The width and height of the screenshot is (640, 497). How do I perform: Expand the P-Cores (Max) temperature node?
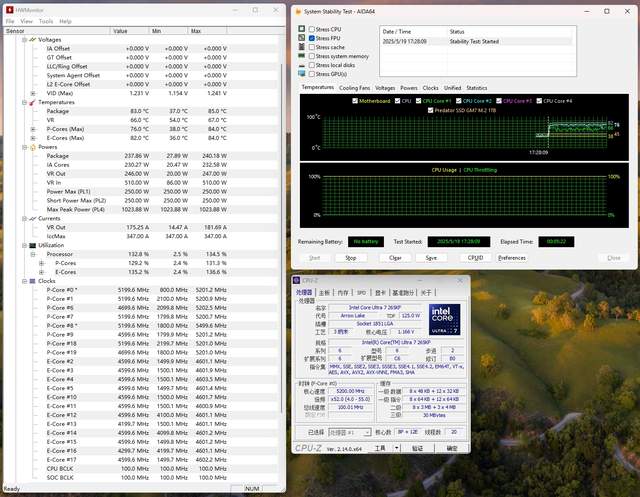coord(30,129)
